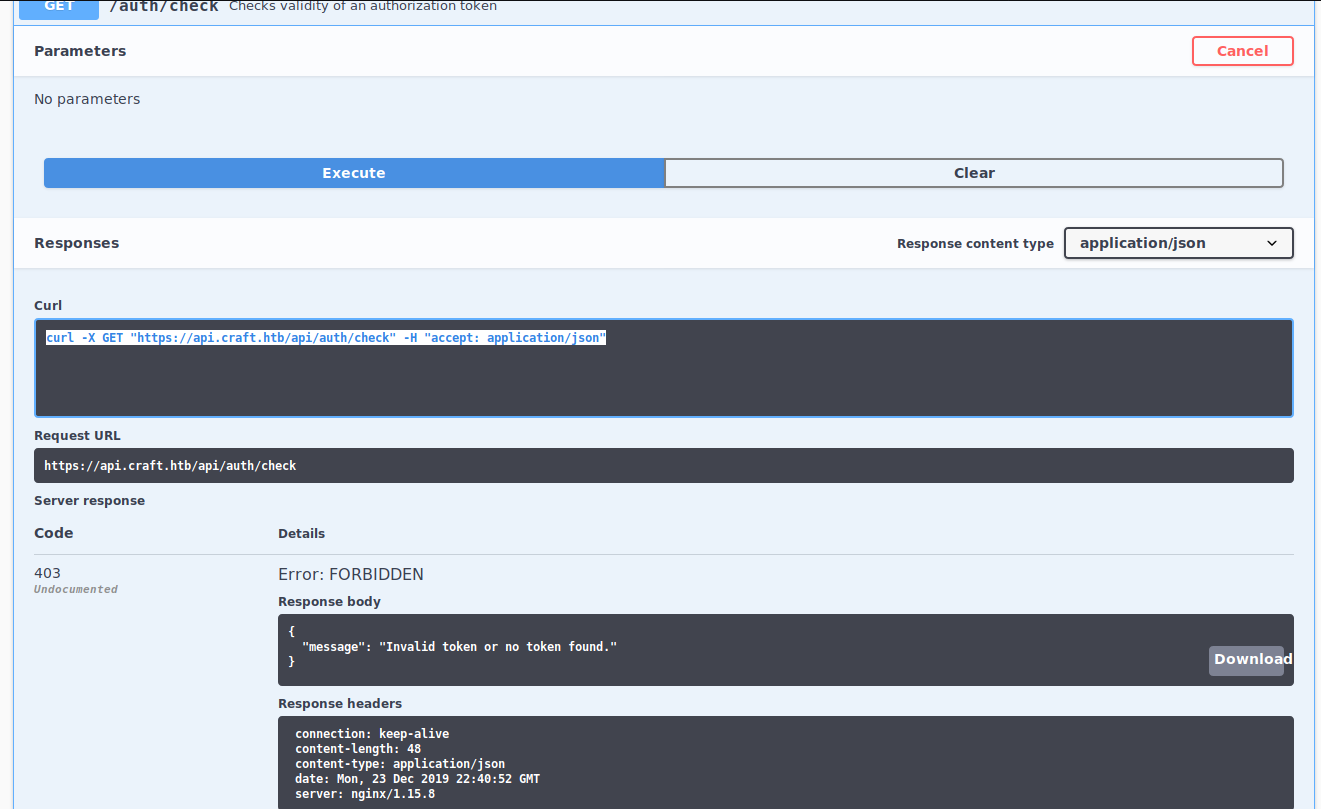Click inside the highlighted Curl command box
This screenshot has width=1321, height=809.
click(663, 368)
